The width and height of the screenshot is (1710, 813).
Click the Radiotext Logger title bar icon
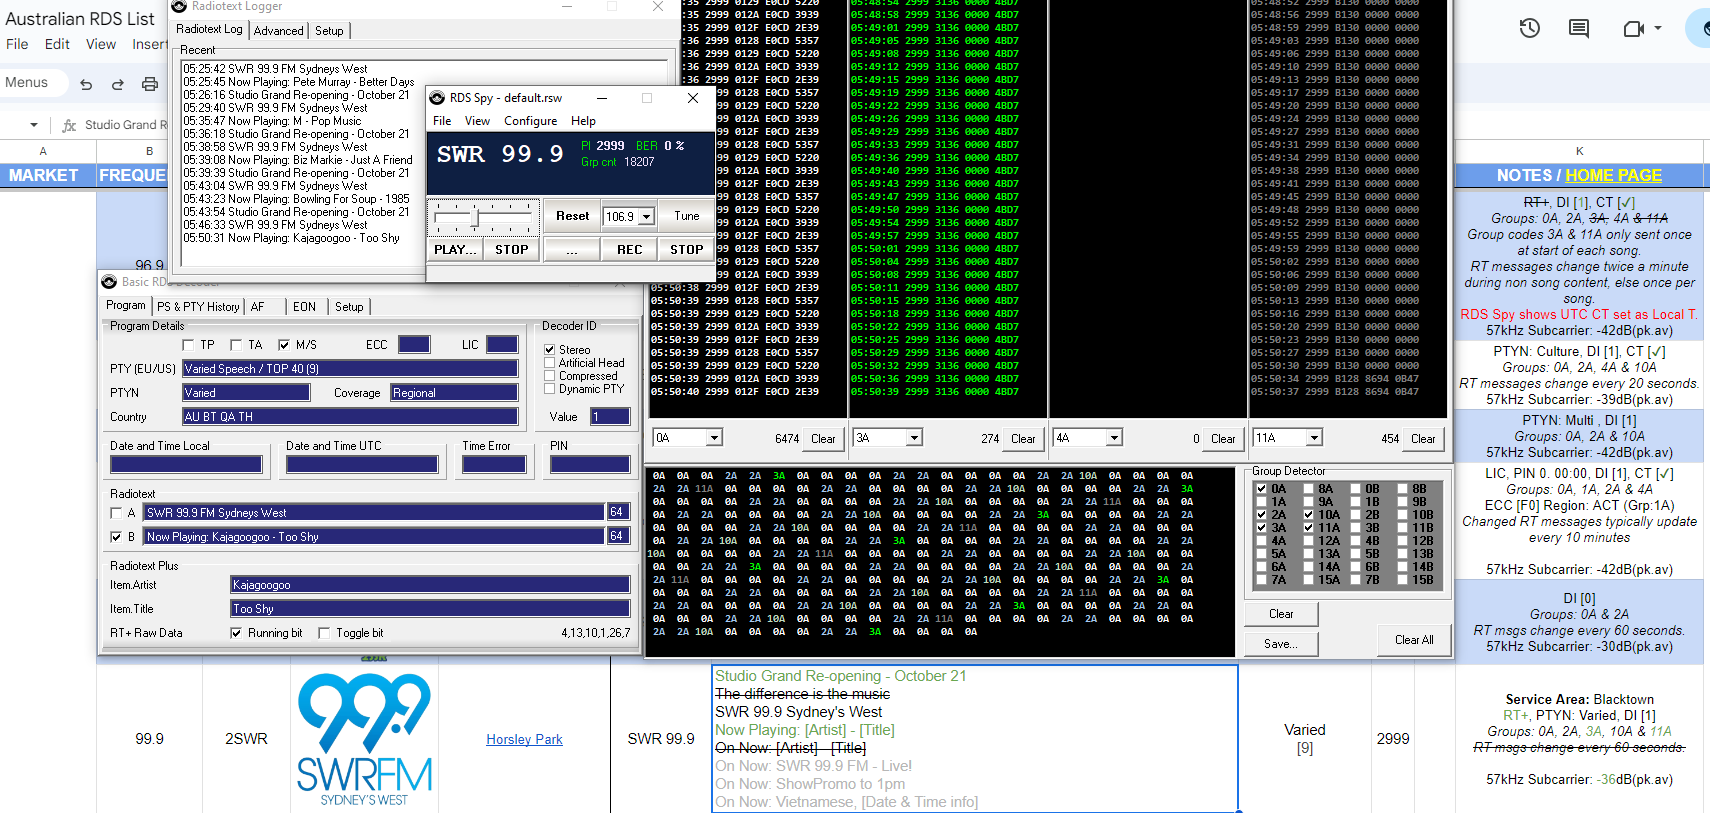179,6
